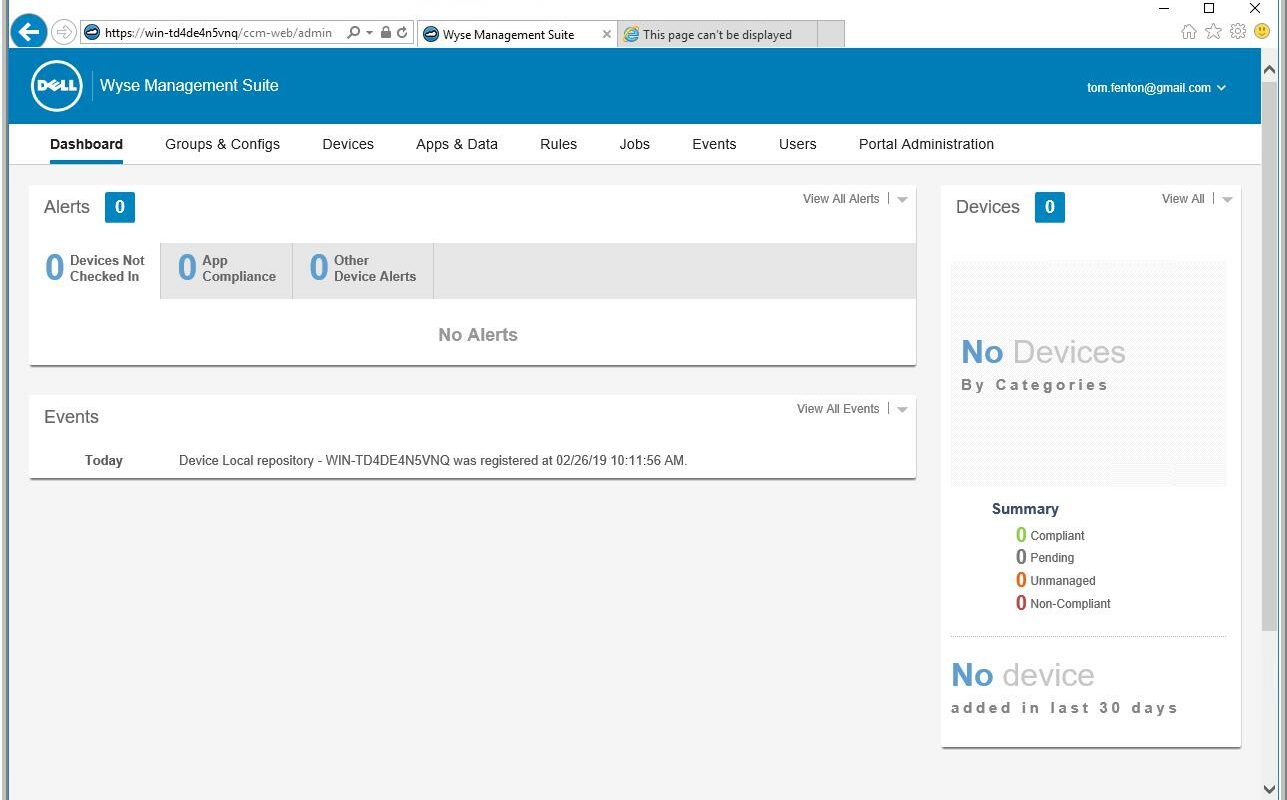Screen dimensions: 1287x800
Task: Expand the Devices panel dropdown arrow
Action: pyautogui.click(x=1227, y=200)
